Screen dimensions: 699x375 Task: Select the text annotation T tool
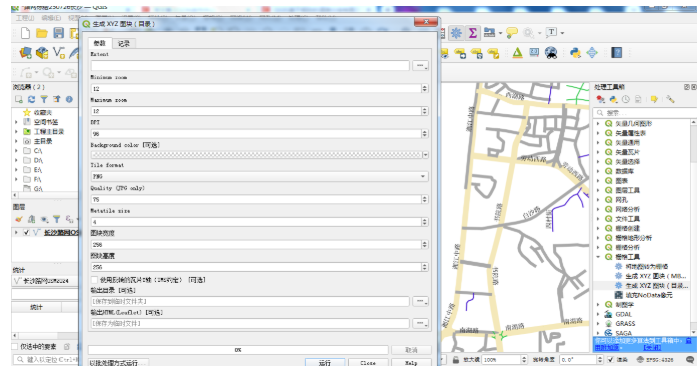coord(552,32)
